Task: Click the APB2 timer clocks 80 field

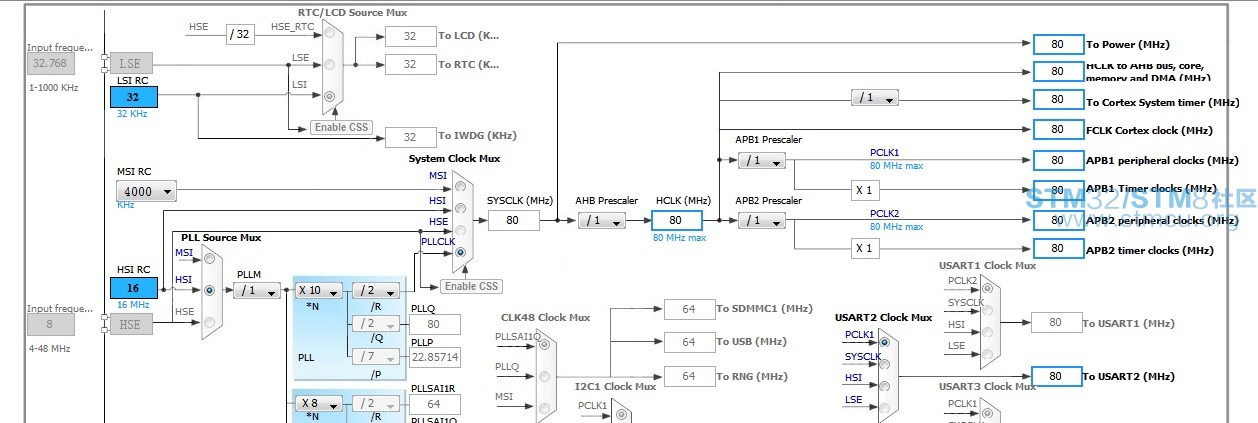Action: 1058,248
